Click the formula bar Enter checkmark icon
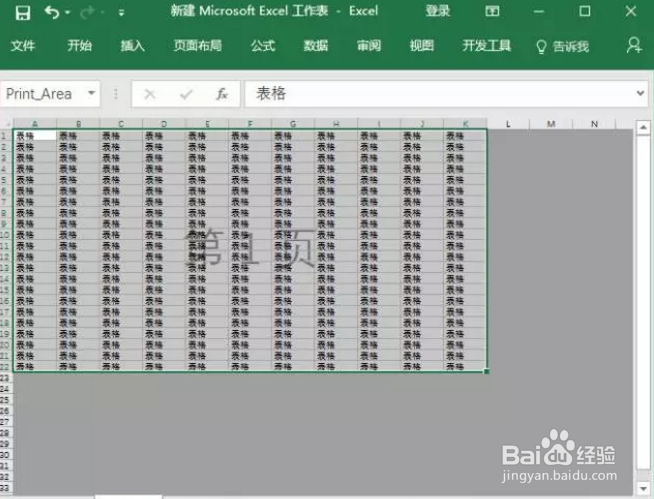The height and width of the screenshot is (499, 654). pyautogui.click(x=186, y=94)
